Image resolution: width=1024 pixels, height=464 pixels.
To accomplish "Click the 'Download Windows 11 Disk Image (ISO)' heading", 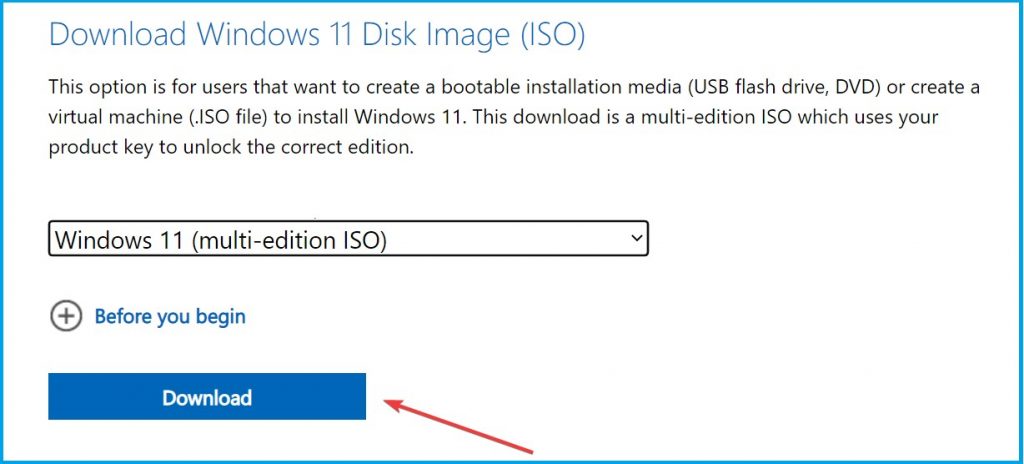I will [317, 34].
